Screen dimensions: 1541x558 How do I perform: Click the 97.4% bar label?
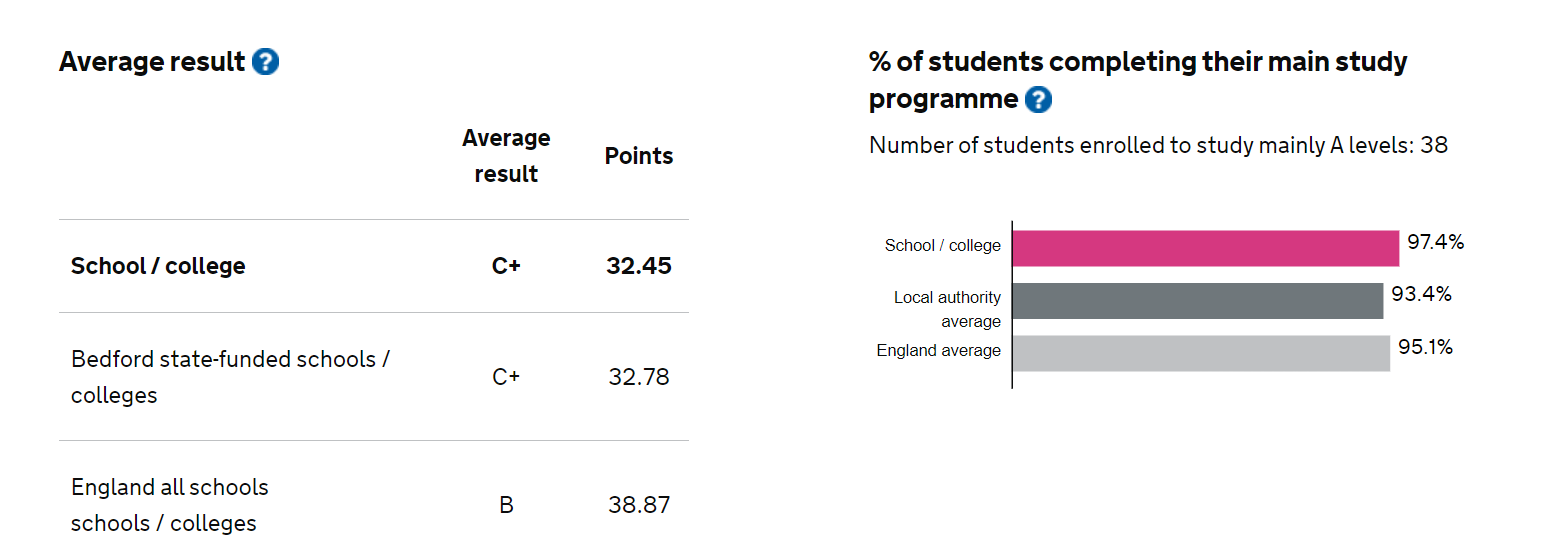tap(1436, 242)
